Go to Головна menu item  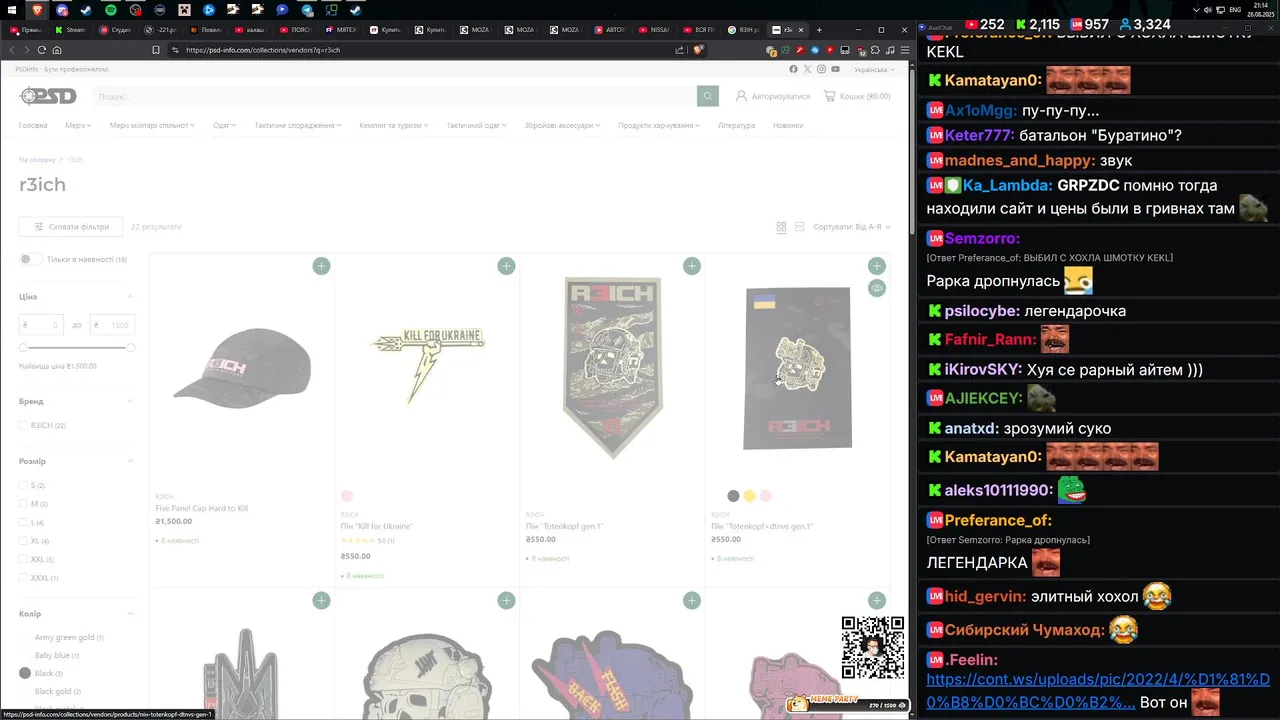[x=33, y=125]
